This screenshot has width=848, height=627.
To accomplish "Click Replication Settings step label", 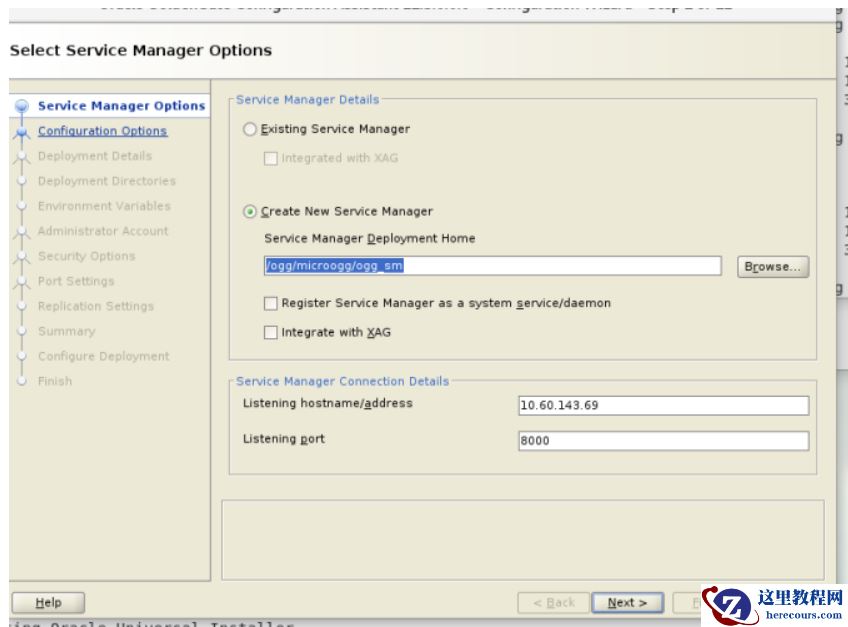I will coord(96,306).
